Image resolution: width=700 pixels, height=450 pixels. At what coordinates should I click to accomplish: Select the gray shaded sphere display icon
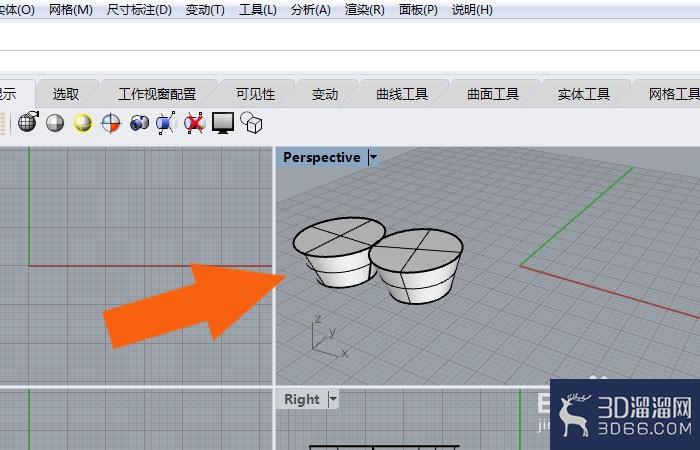[x=55, y=123]
